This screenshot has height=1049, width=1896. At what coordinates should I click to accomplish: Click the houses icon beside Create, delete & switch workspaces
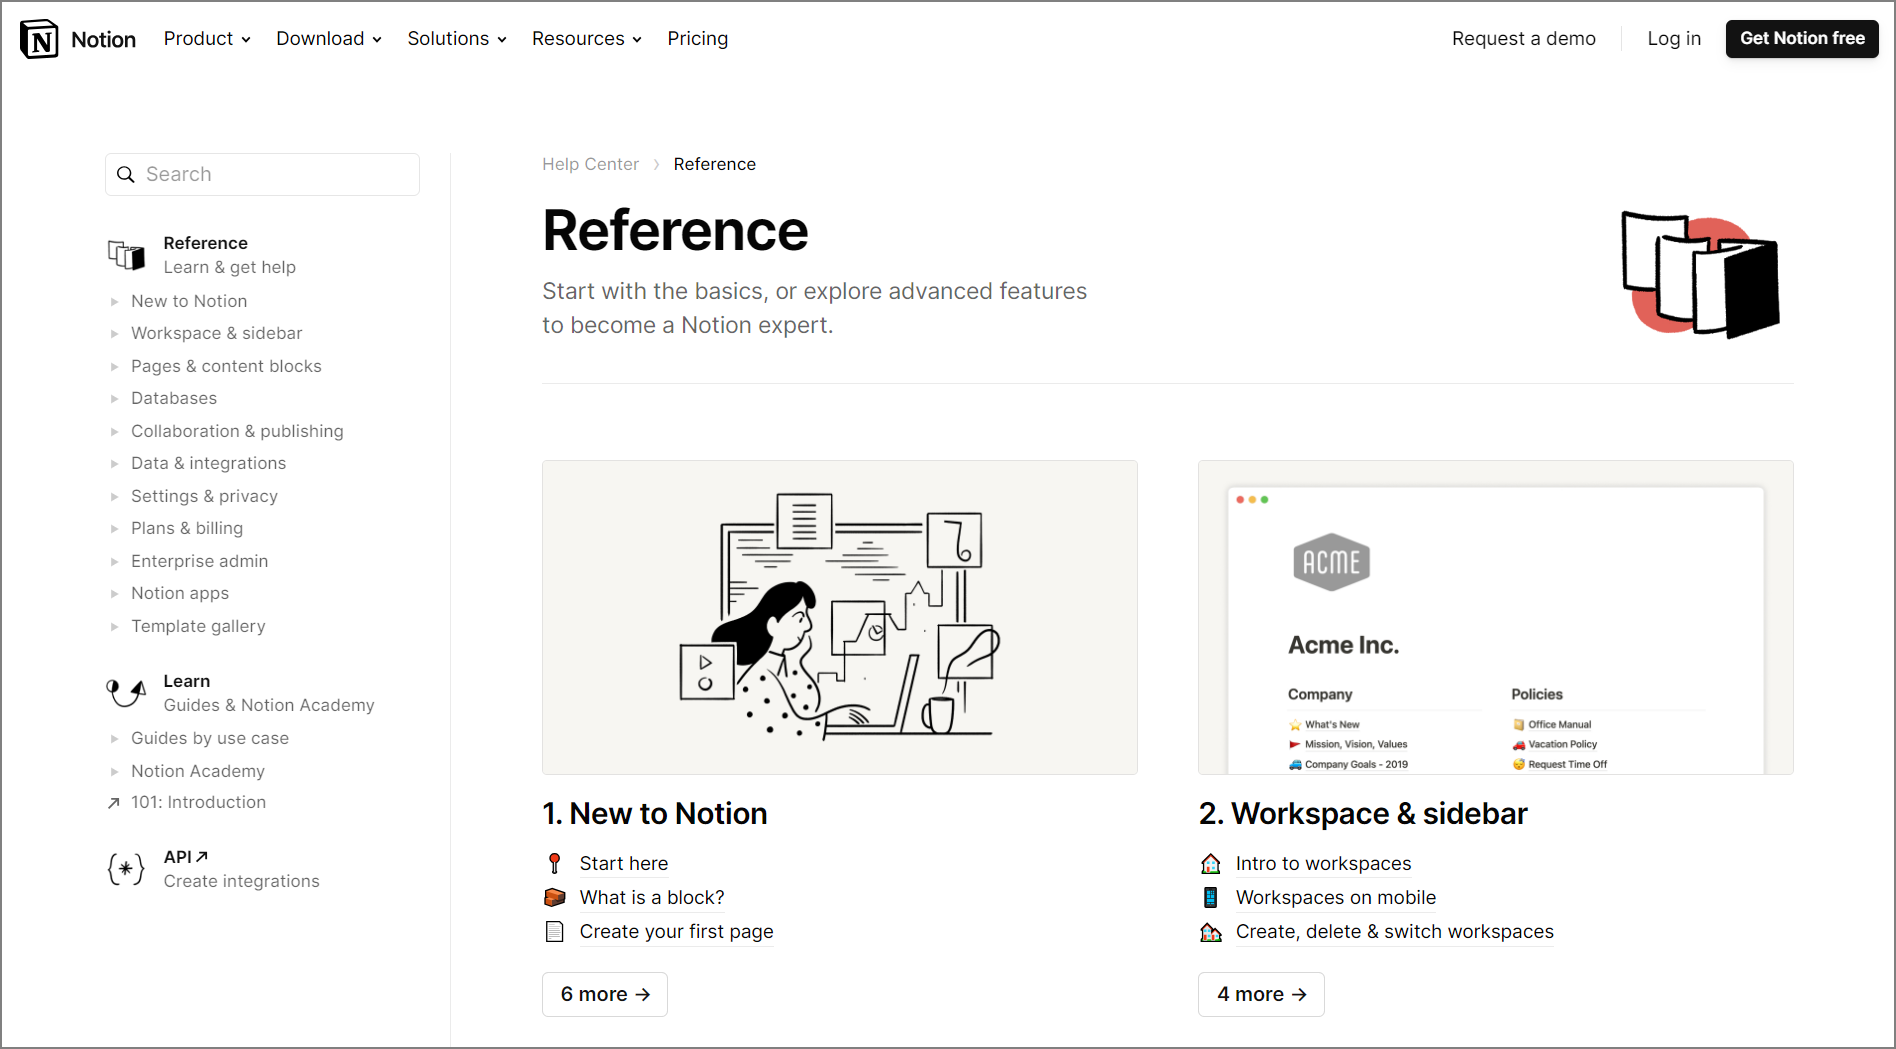[x=1211, y=931]
